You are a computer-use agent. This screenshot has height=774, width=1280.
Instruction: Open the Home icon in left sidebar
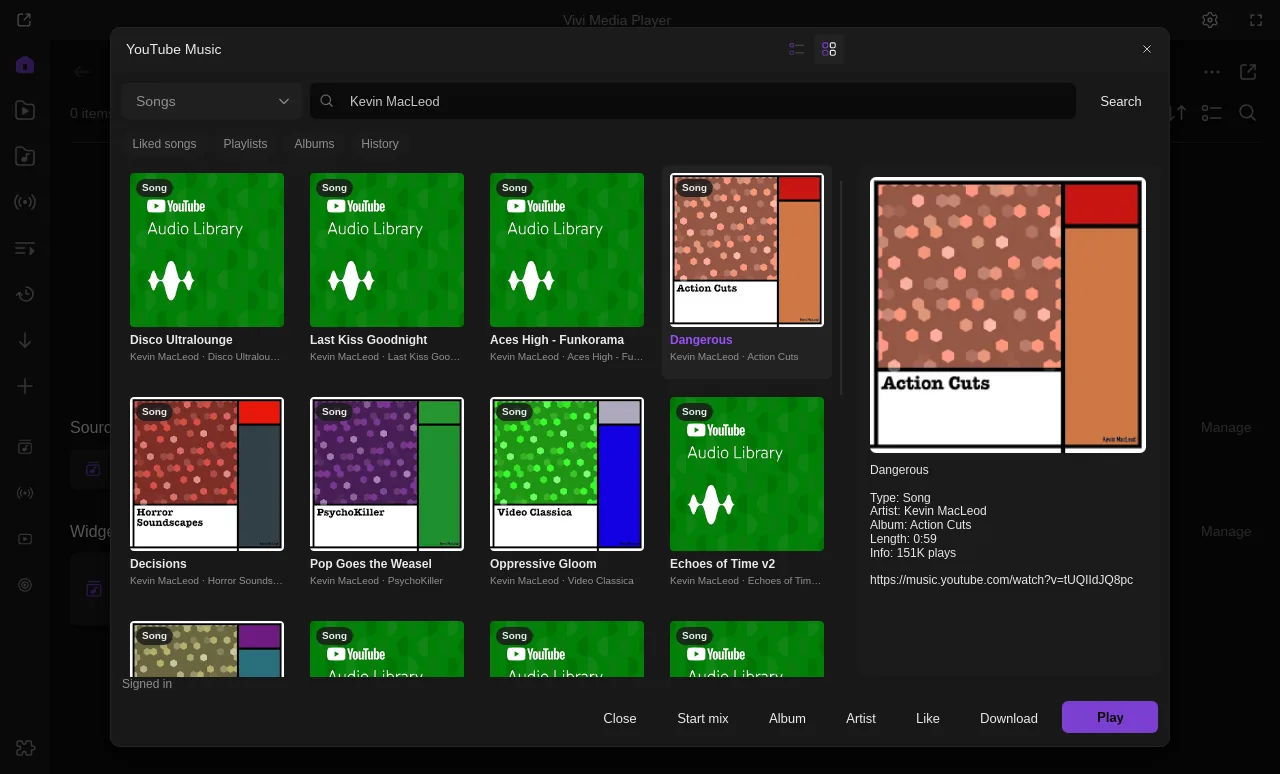[x=25, y=65]
